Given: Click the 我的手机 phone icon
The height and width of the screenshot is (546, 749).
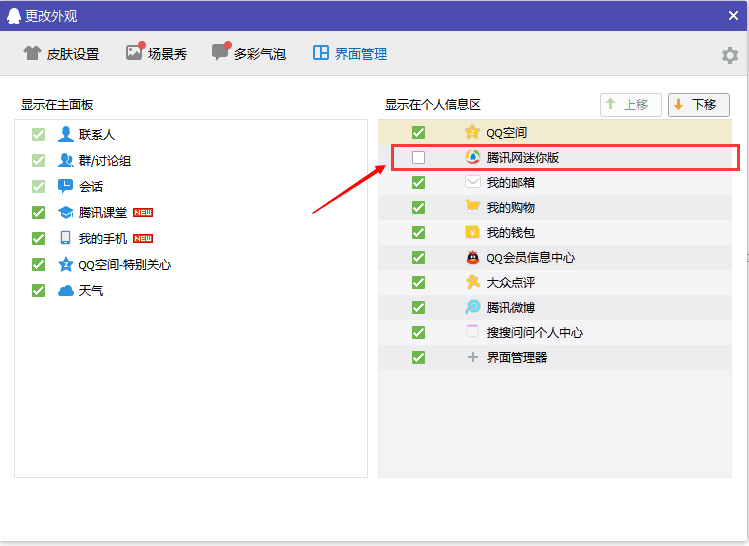Looking at the screenshot, I should 65,238.
